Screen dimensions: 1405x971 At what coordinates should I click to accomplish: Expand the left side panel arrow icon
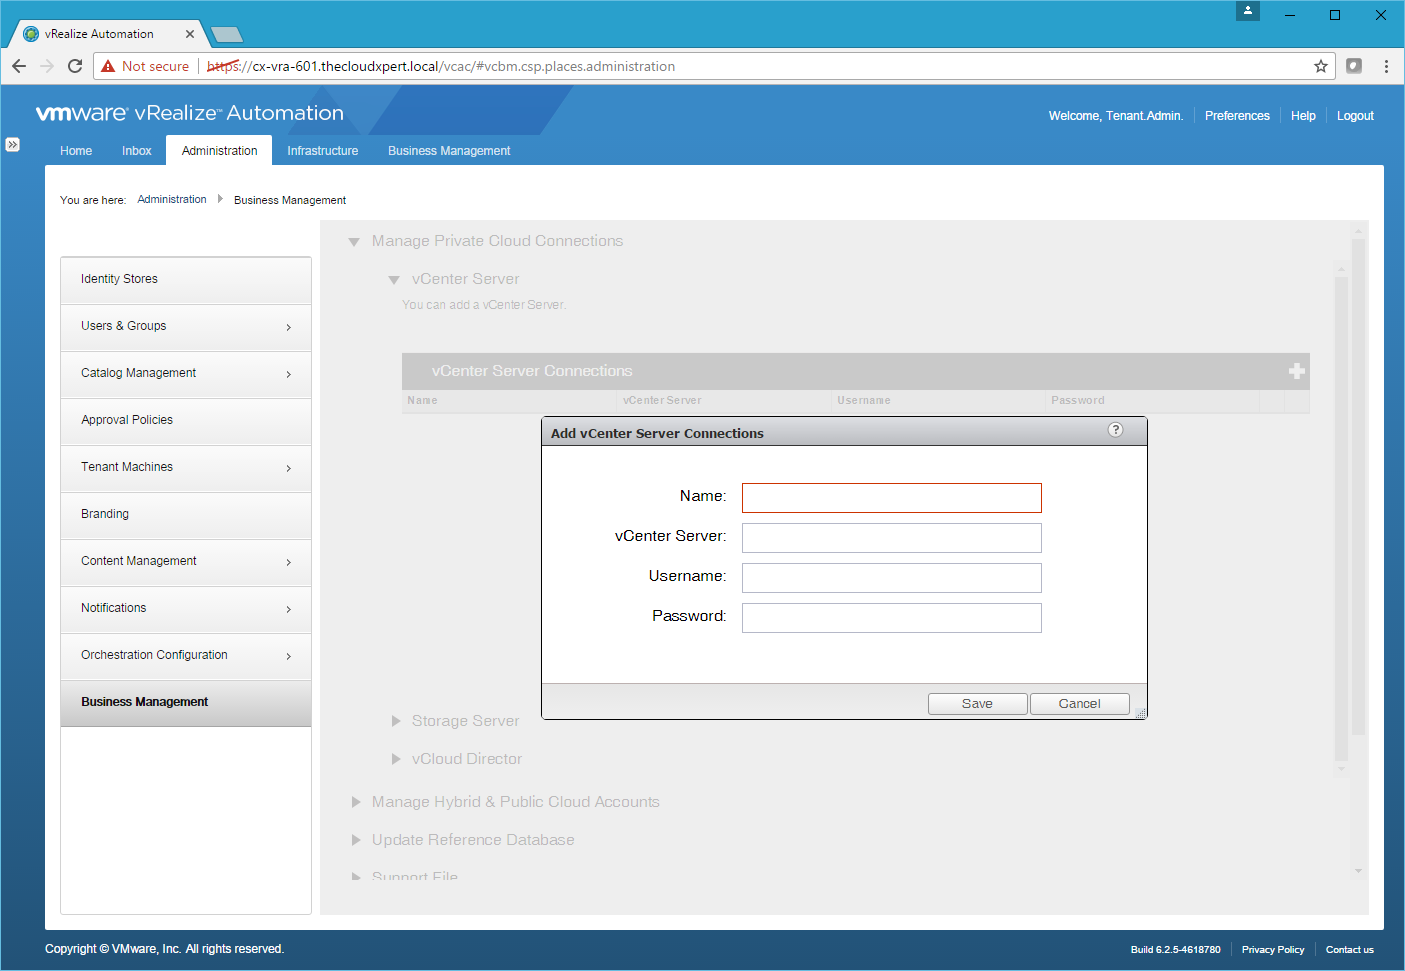(x=12, y=145)
